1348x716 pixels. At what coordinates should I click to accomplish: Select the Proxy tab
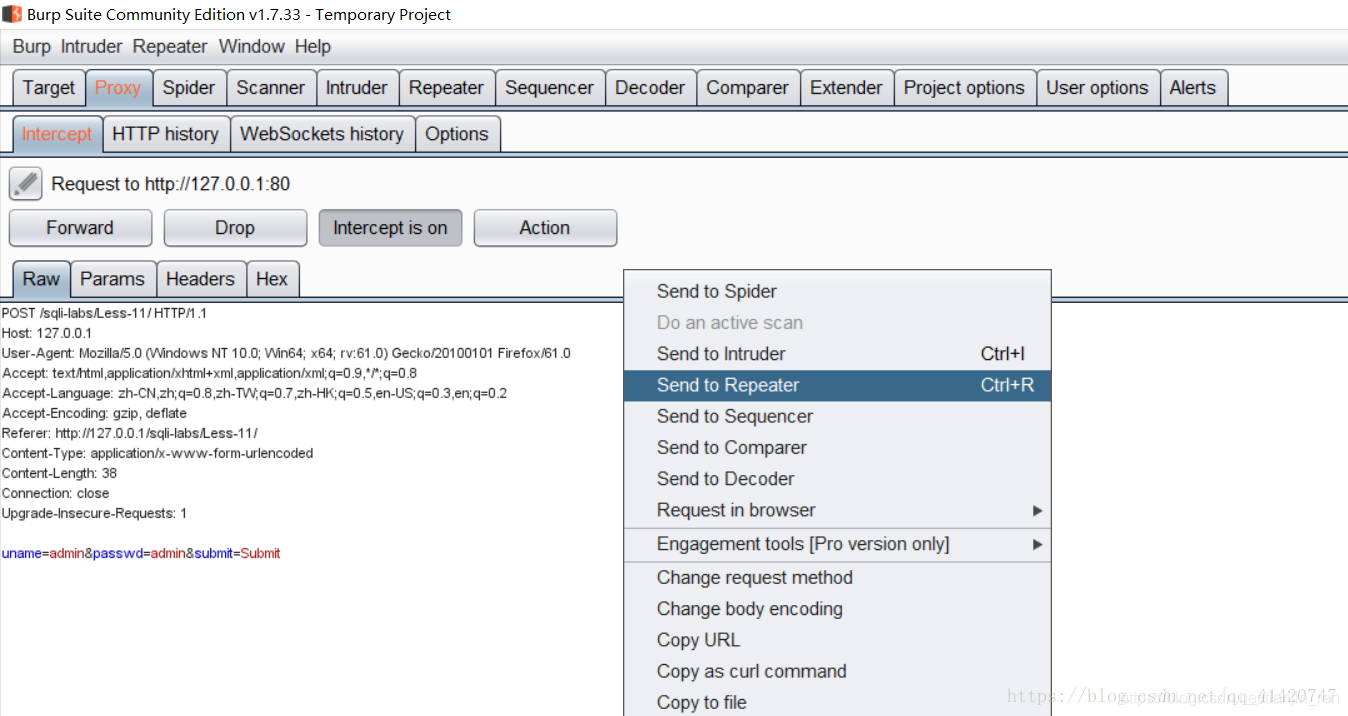pyautogui.click(x=118, y=88)
